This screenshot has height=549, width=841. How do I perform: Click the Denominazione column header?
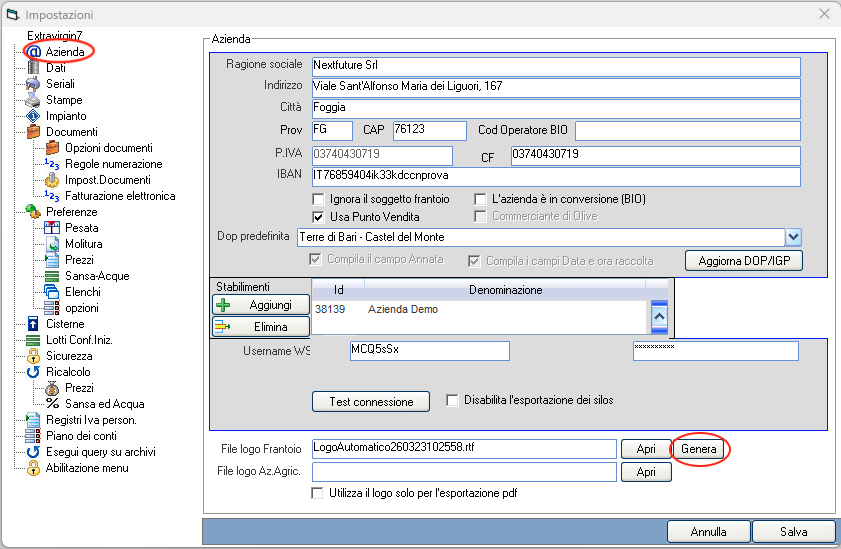pos(505,290)
